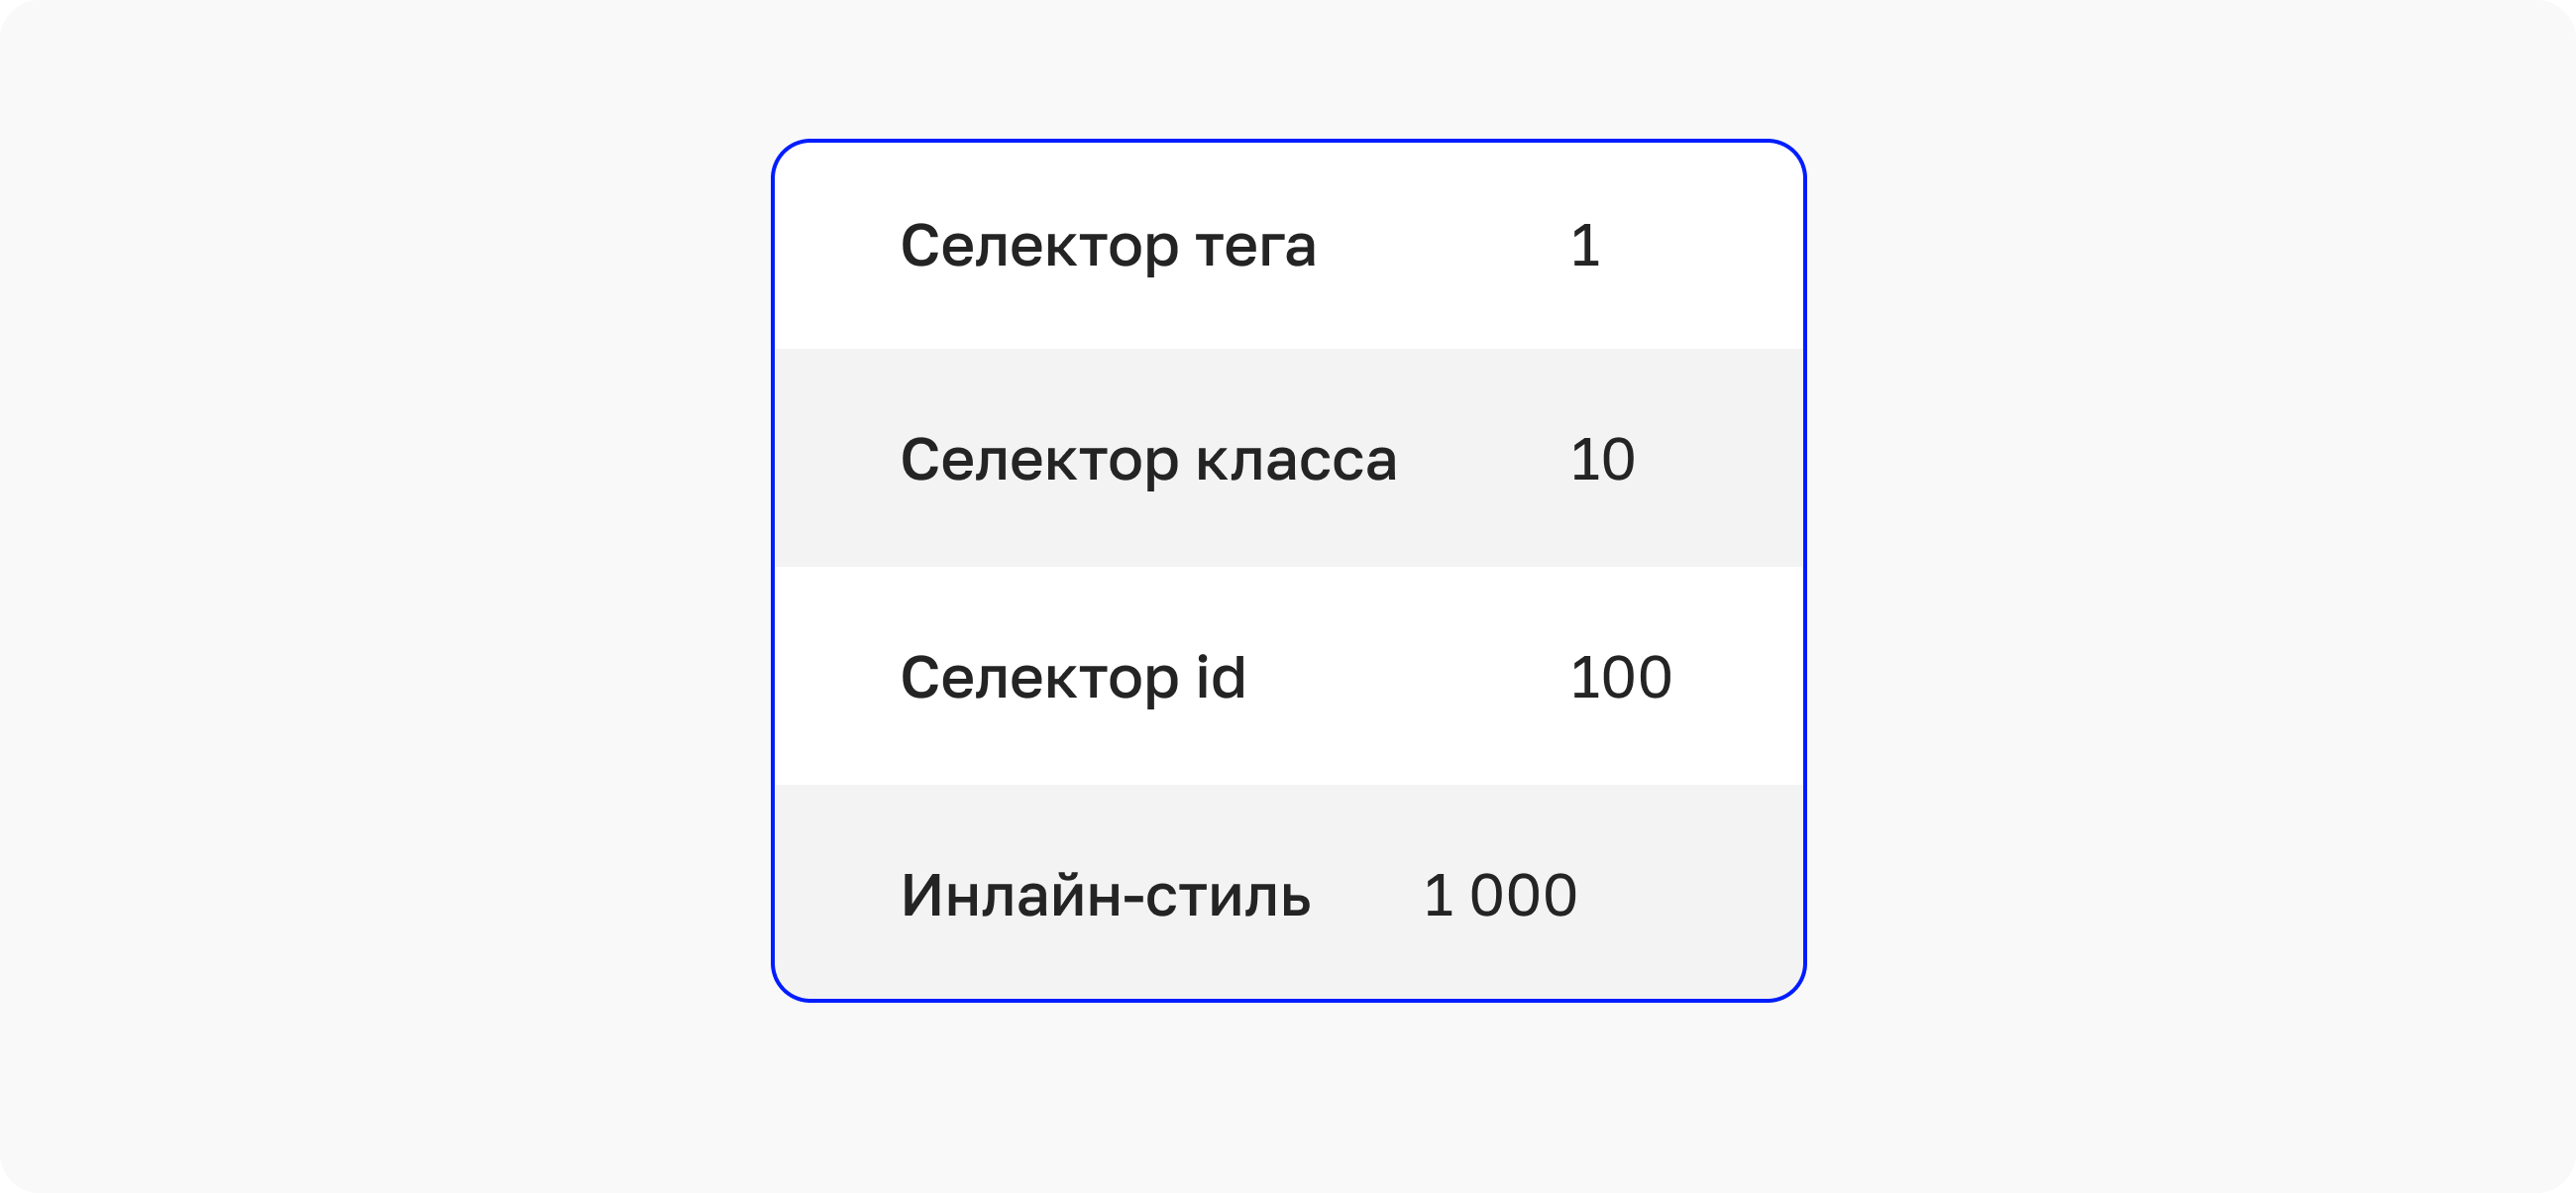Click the zero digit in value 10
This screenshot has width=2576, height=1193.
(x=1619, y=461)
